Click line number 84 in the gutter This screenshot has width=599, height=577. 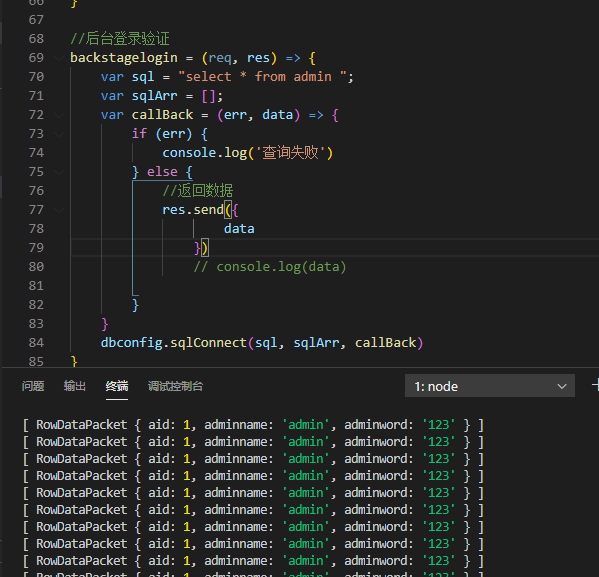pyautogui.click(x=36, y=343)
